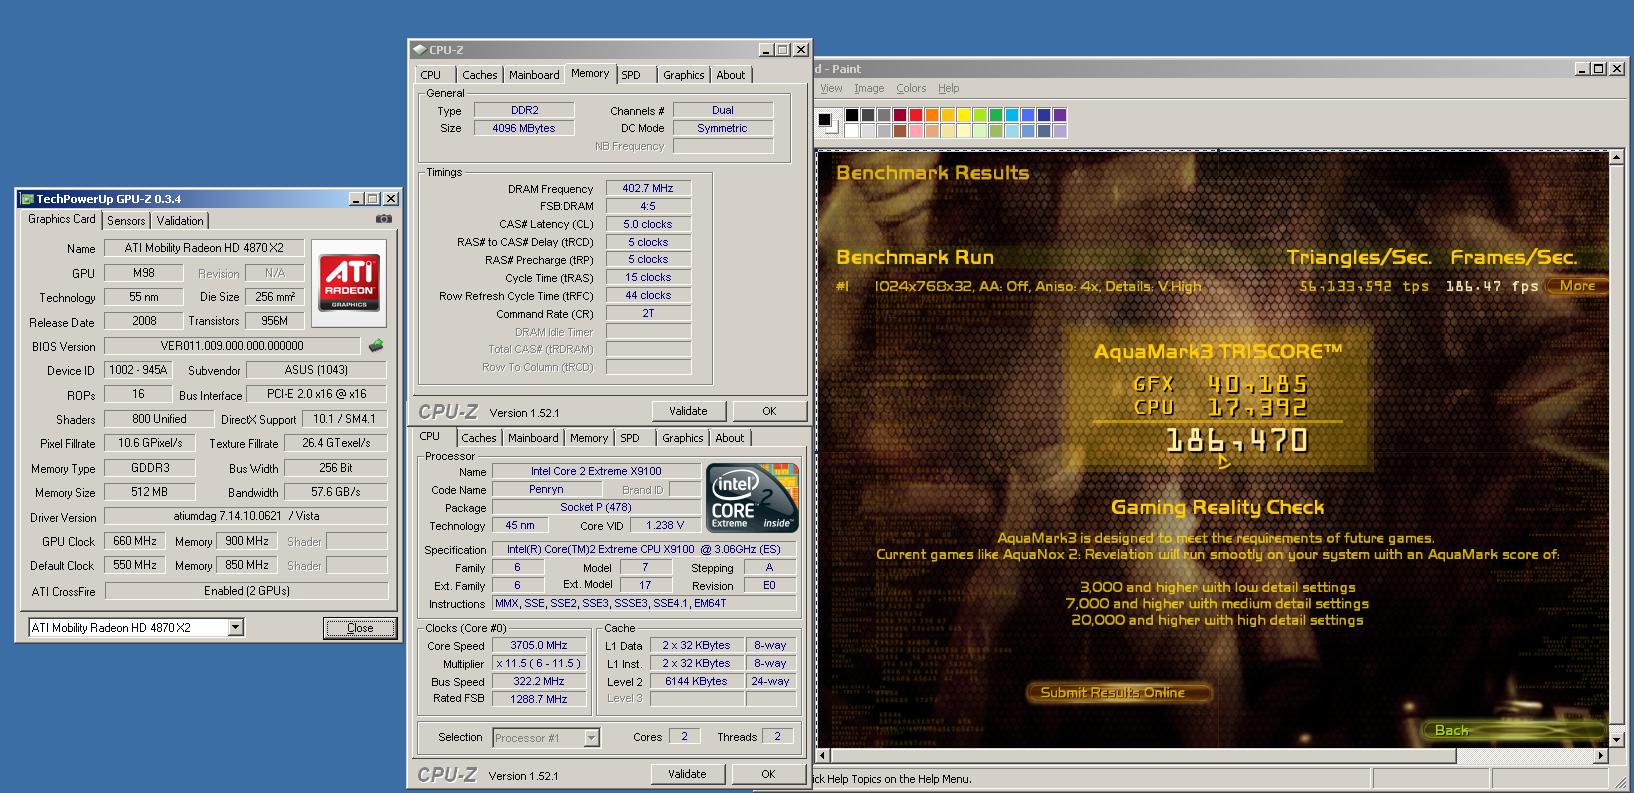Open Graphics tab in the CPU-Z processor window
The height and width of the screenshot is (793, 1634).
[682, 438]
